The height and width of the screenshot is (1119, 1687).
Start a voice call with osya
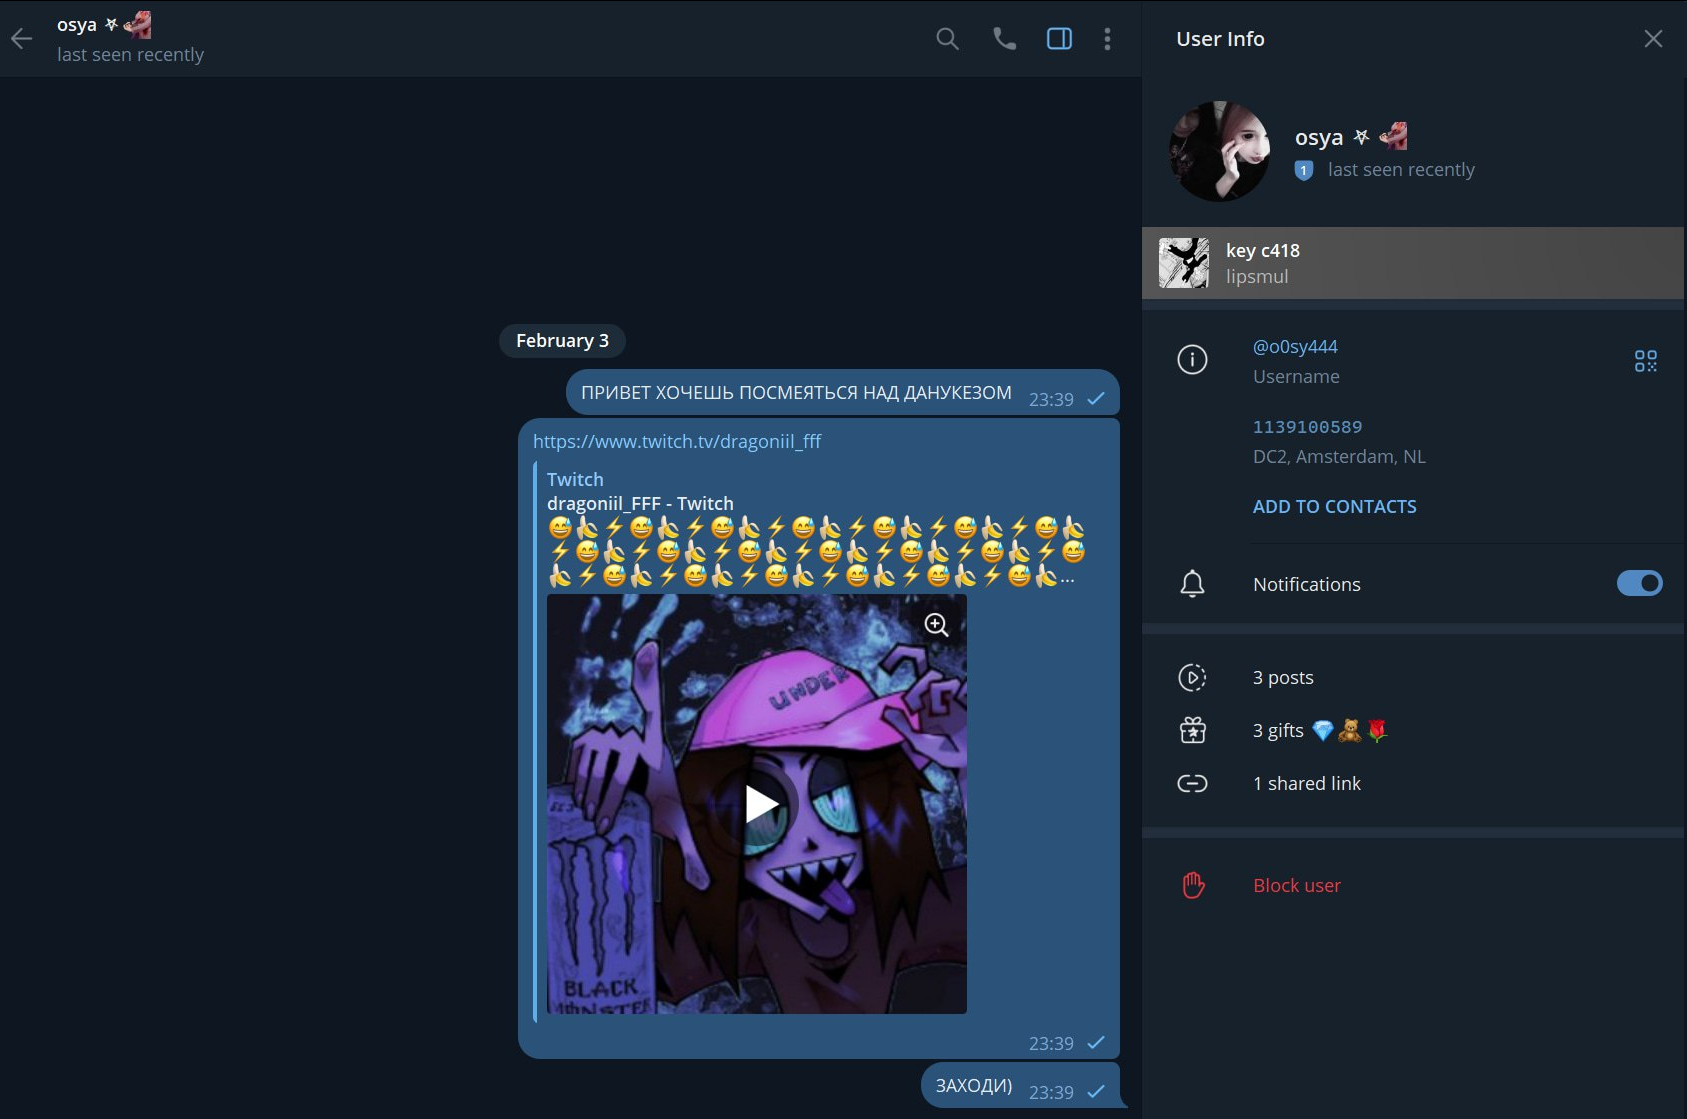[x=1004, y=39]
